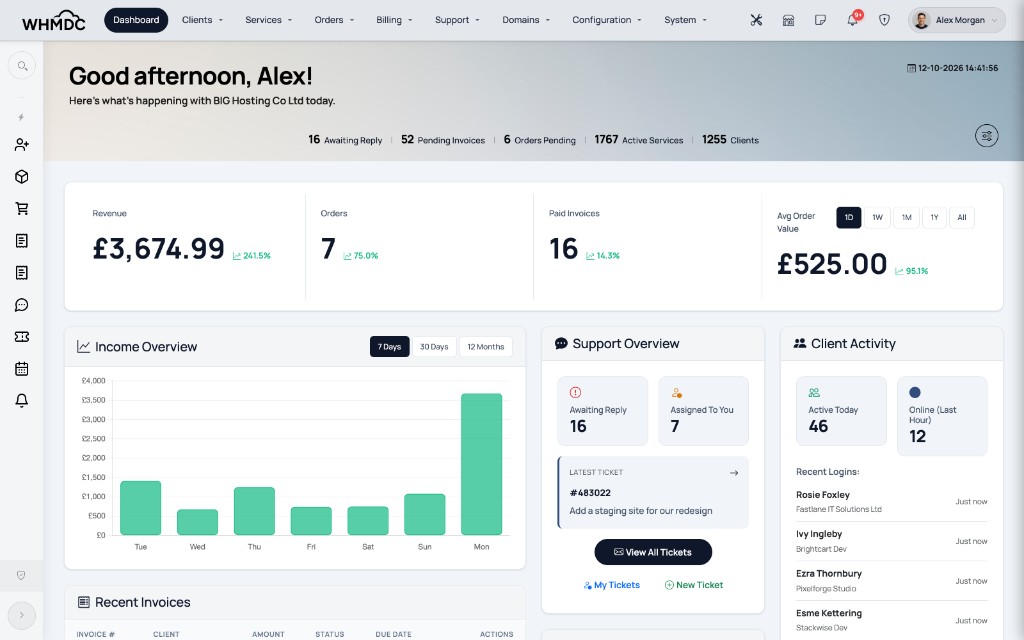The height and width of the screenshot is (640, 1024).
Task: Switch income chart to 7 Days
Action: click(389, 347)
